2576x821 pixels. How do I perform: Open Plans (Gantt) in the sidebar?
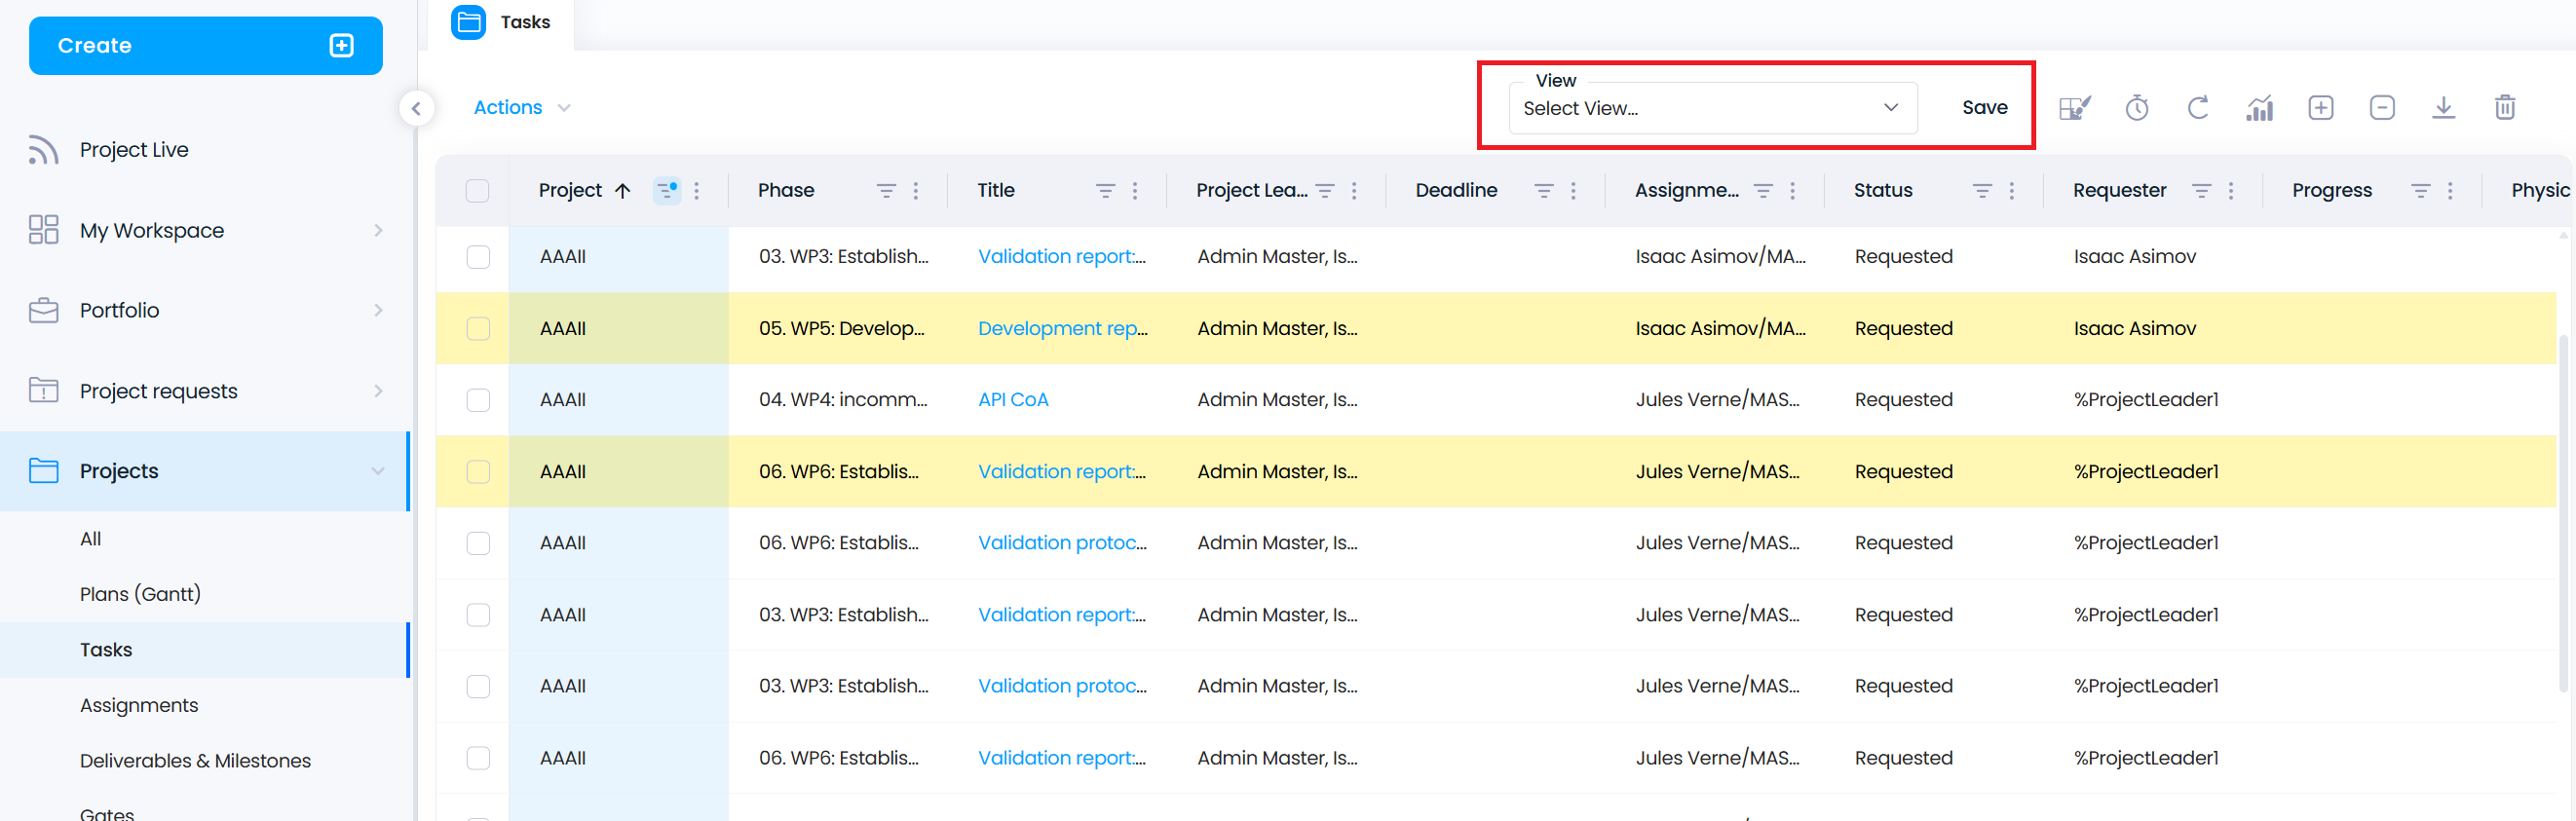pos(140,594)
